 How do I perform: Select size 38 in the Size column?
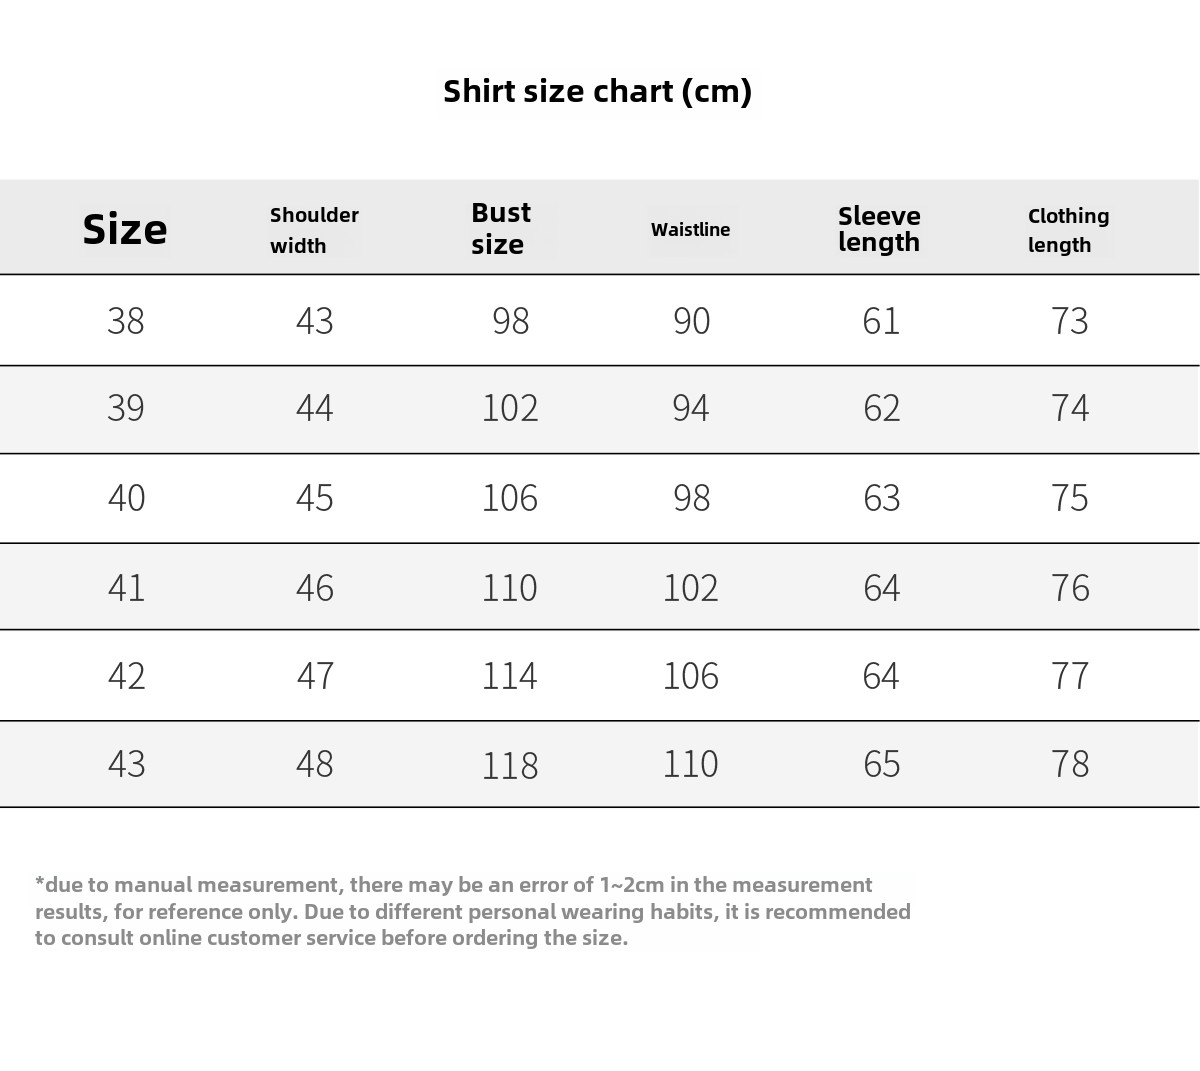click(126, 321)
